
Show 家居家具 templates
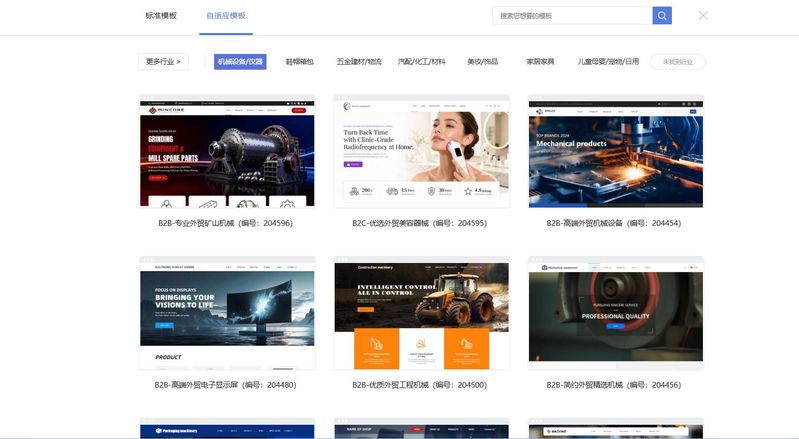[540, 62]
